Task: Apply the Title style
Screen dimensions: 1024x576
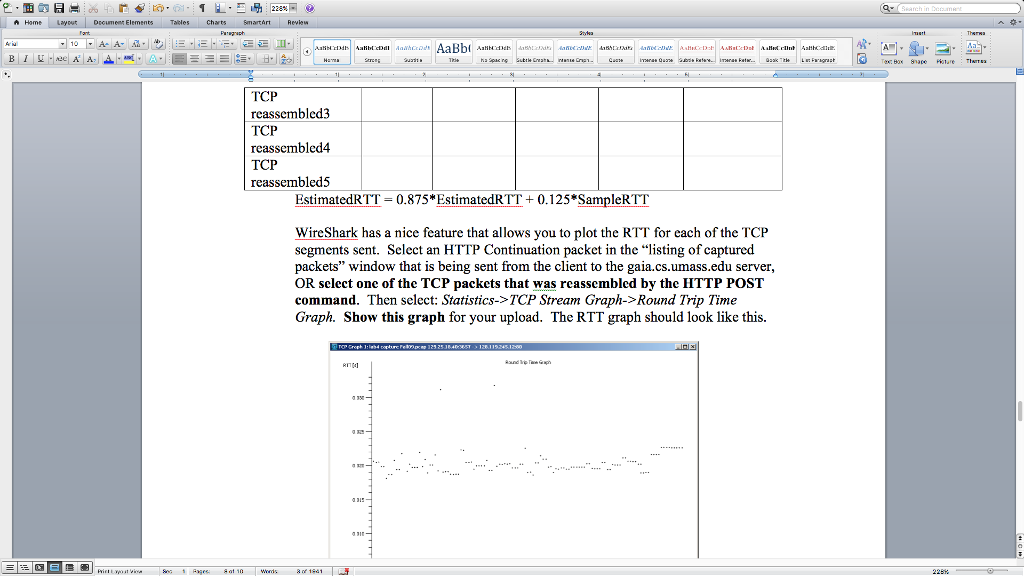Action: tap(454, 49)
